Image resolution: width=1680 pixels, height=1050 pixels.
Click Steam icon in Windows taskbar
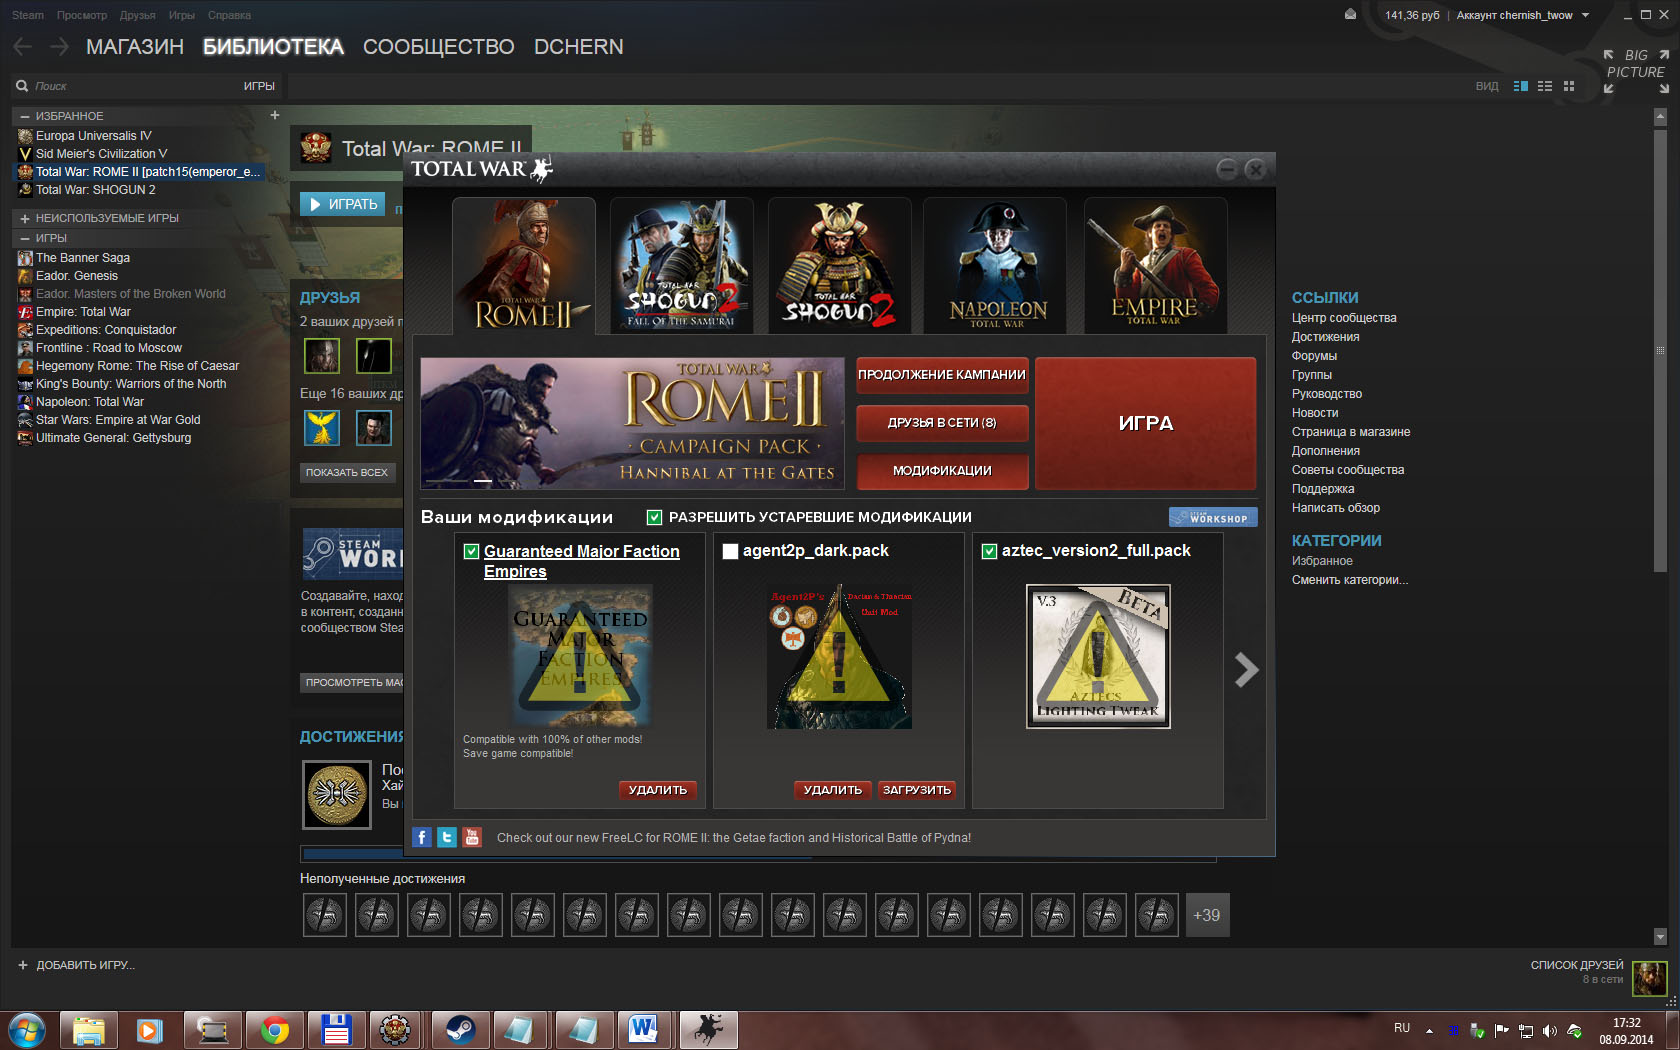point(460,1029)
